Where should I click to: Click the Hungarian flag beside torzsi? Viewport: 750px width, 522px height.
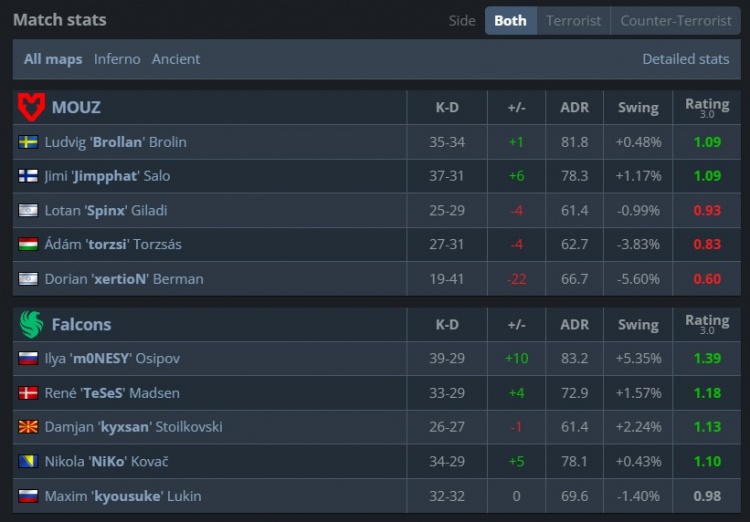pos(28,244)
